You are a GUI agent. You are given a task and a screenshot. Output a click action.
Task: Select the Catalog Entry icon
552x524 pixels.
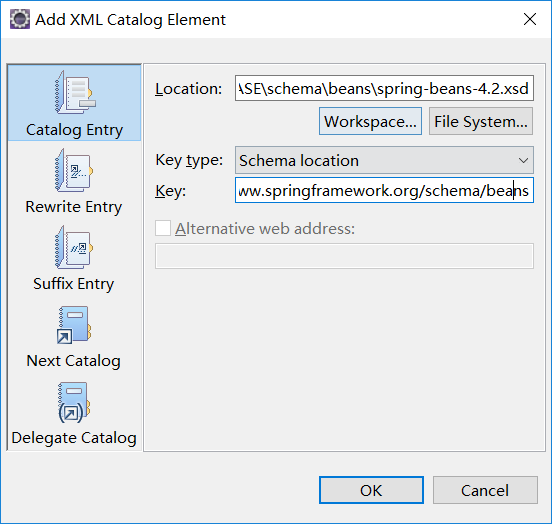tap(75, 93)
